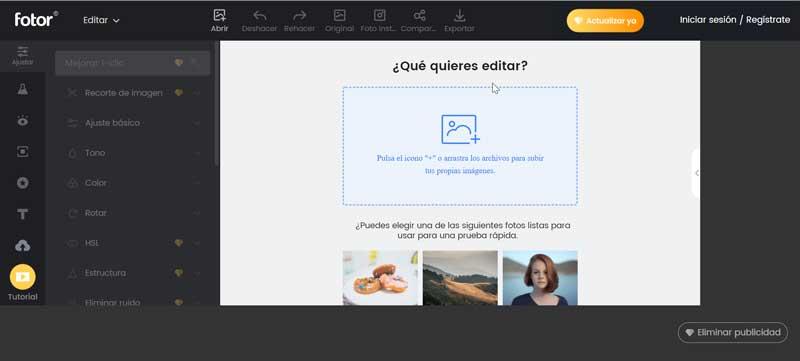This screenshot has height=361, width=800.
Task: Click the Recorte de imagen premium diamond badge
Action: tap(179, 93)
